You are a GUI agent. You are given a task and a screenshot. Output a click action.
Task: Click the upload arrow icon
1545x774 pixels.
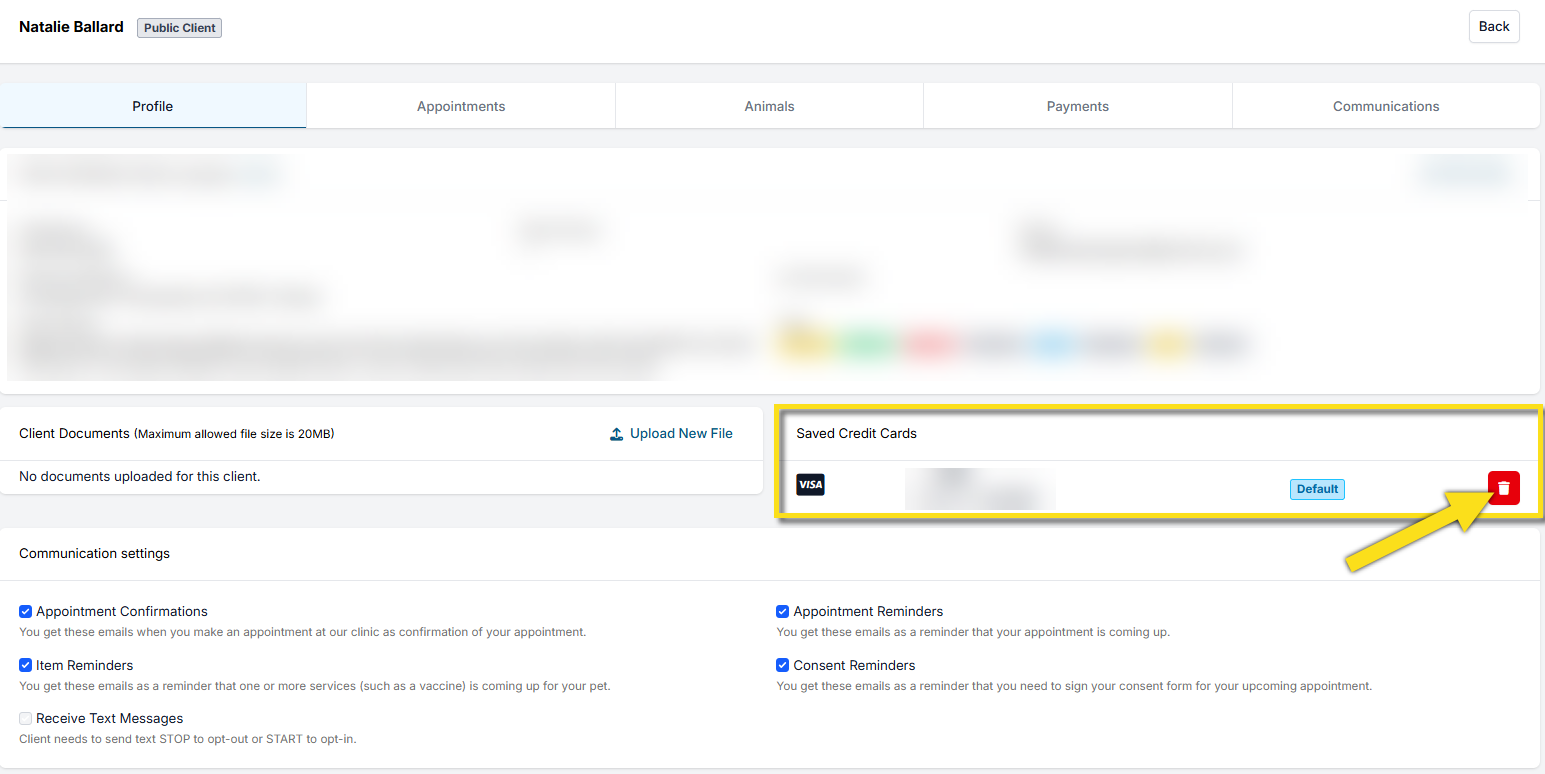tap(617, 434)
